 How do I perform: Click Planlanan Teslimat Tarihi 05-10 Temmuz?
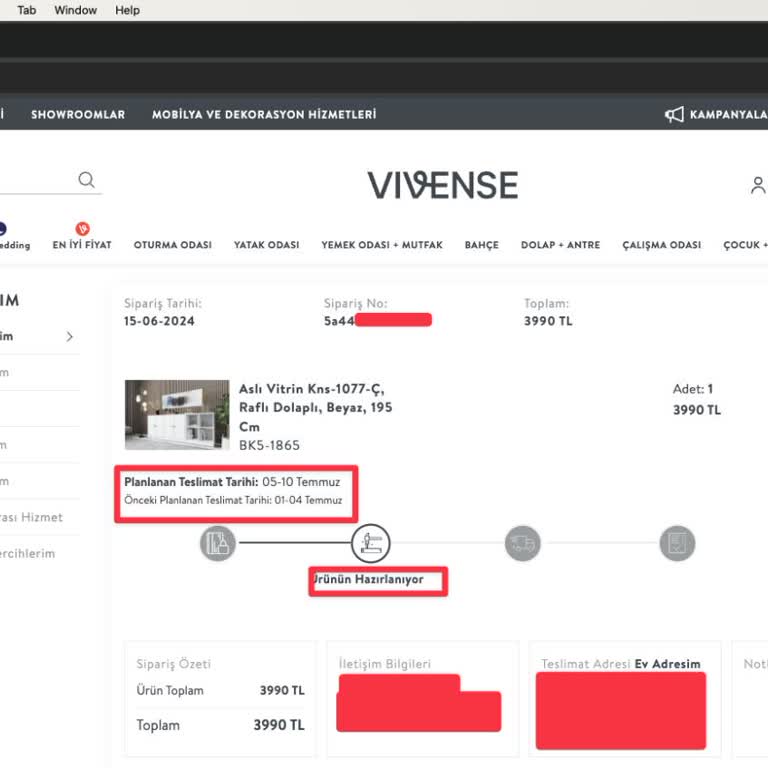pyautogui.click(x=232, y=482)
